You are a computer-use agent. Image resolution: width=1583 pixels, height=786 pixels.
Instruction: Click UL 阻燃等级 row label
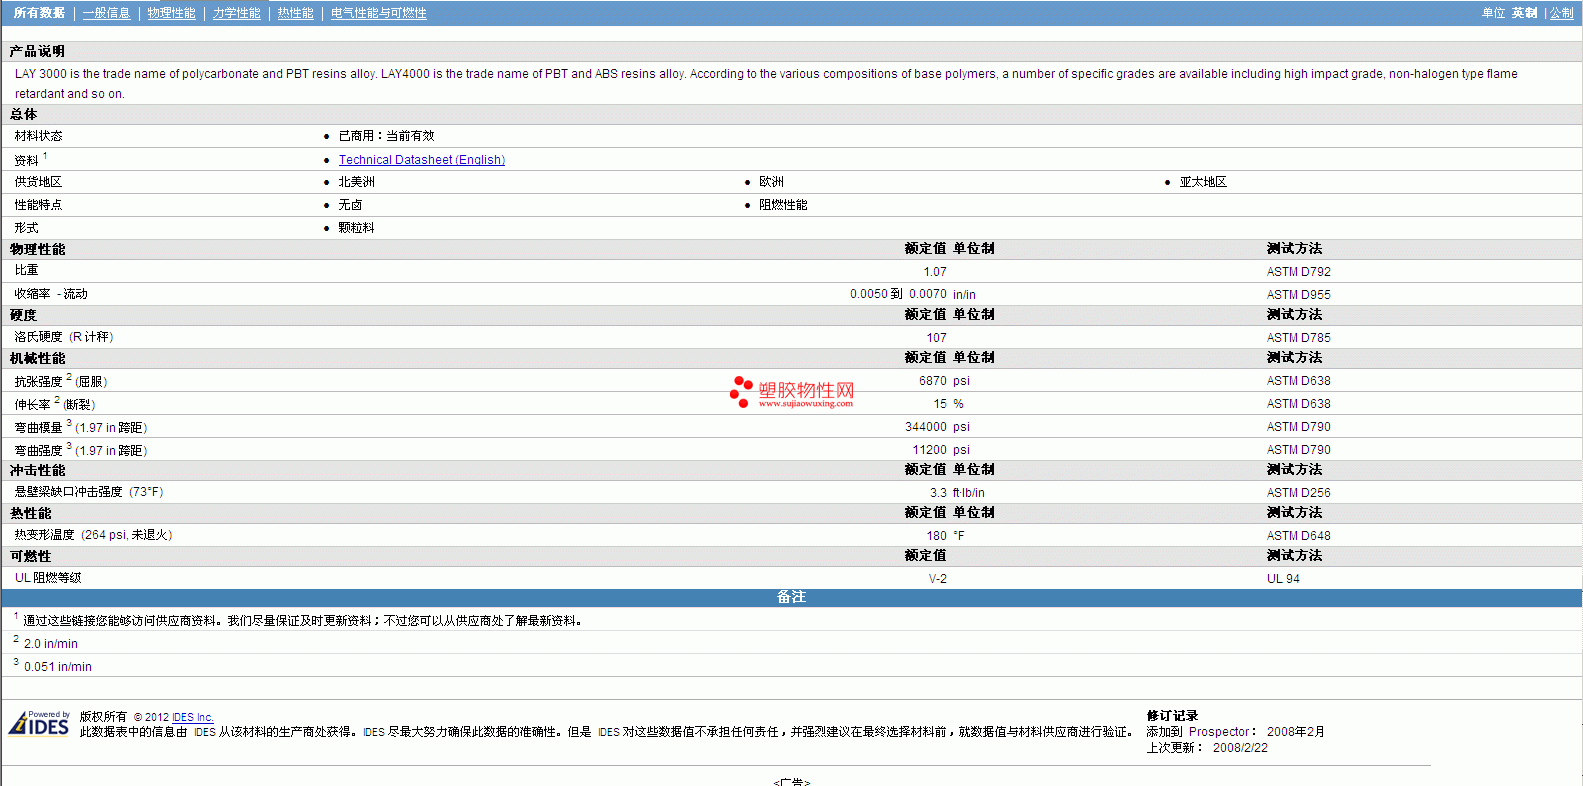48,578
